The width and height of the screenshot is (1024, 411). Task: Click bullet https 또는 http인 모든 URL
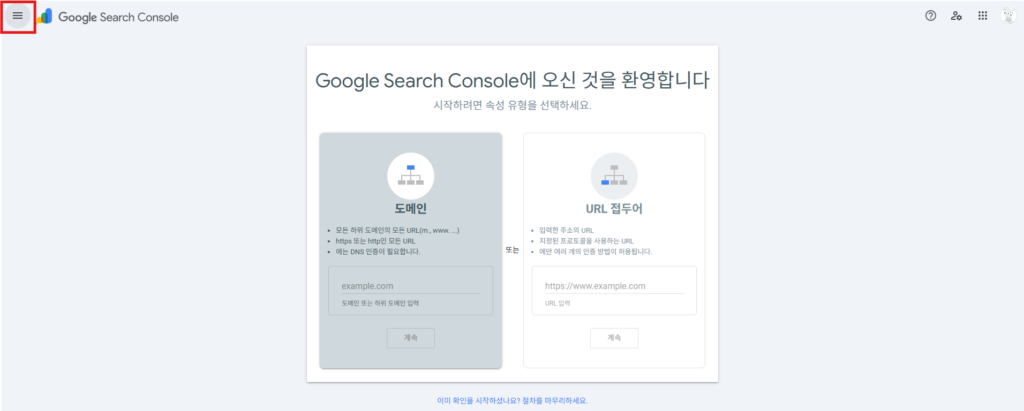[374, 241]
